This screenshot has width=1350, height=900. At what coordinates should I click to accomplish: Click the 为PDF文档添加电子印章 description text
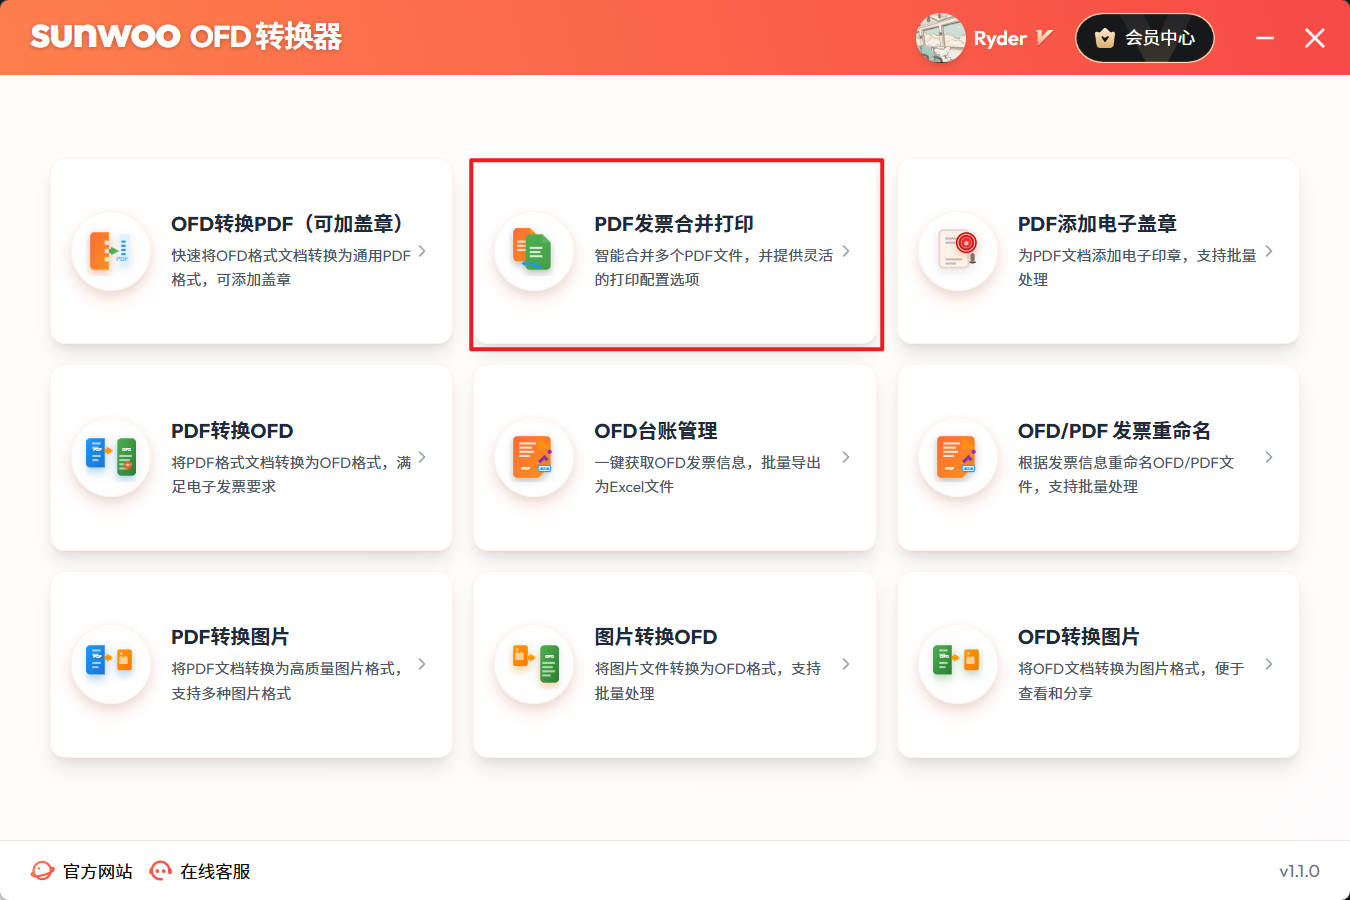[x=1137, y=267]
